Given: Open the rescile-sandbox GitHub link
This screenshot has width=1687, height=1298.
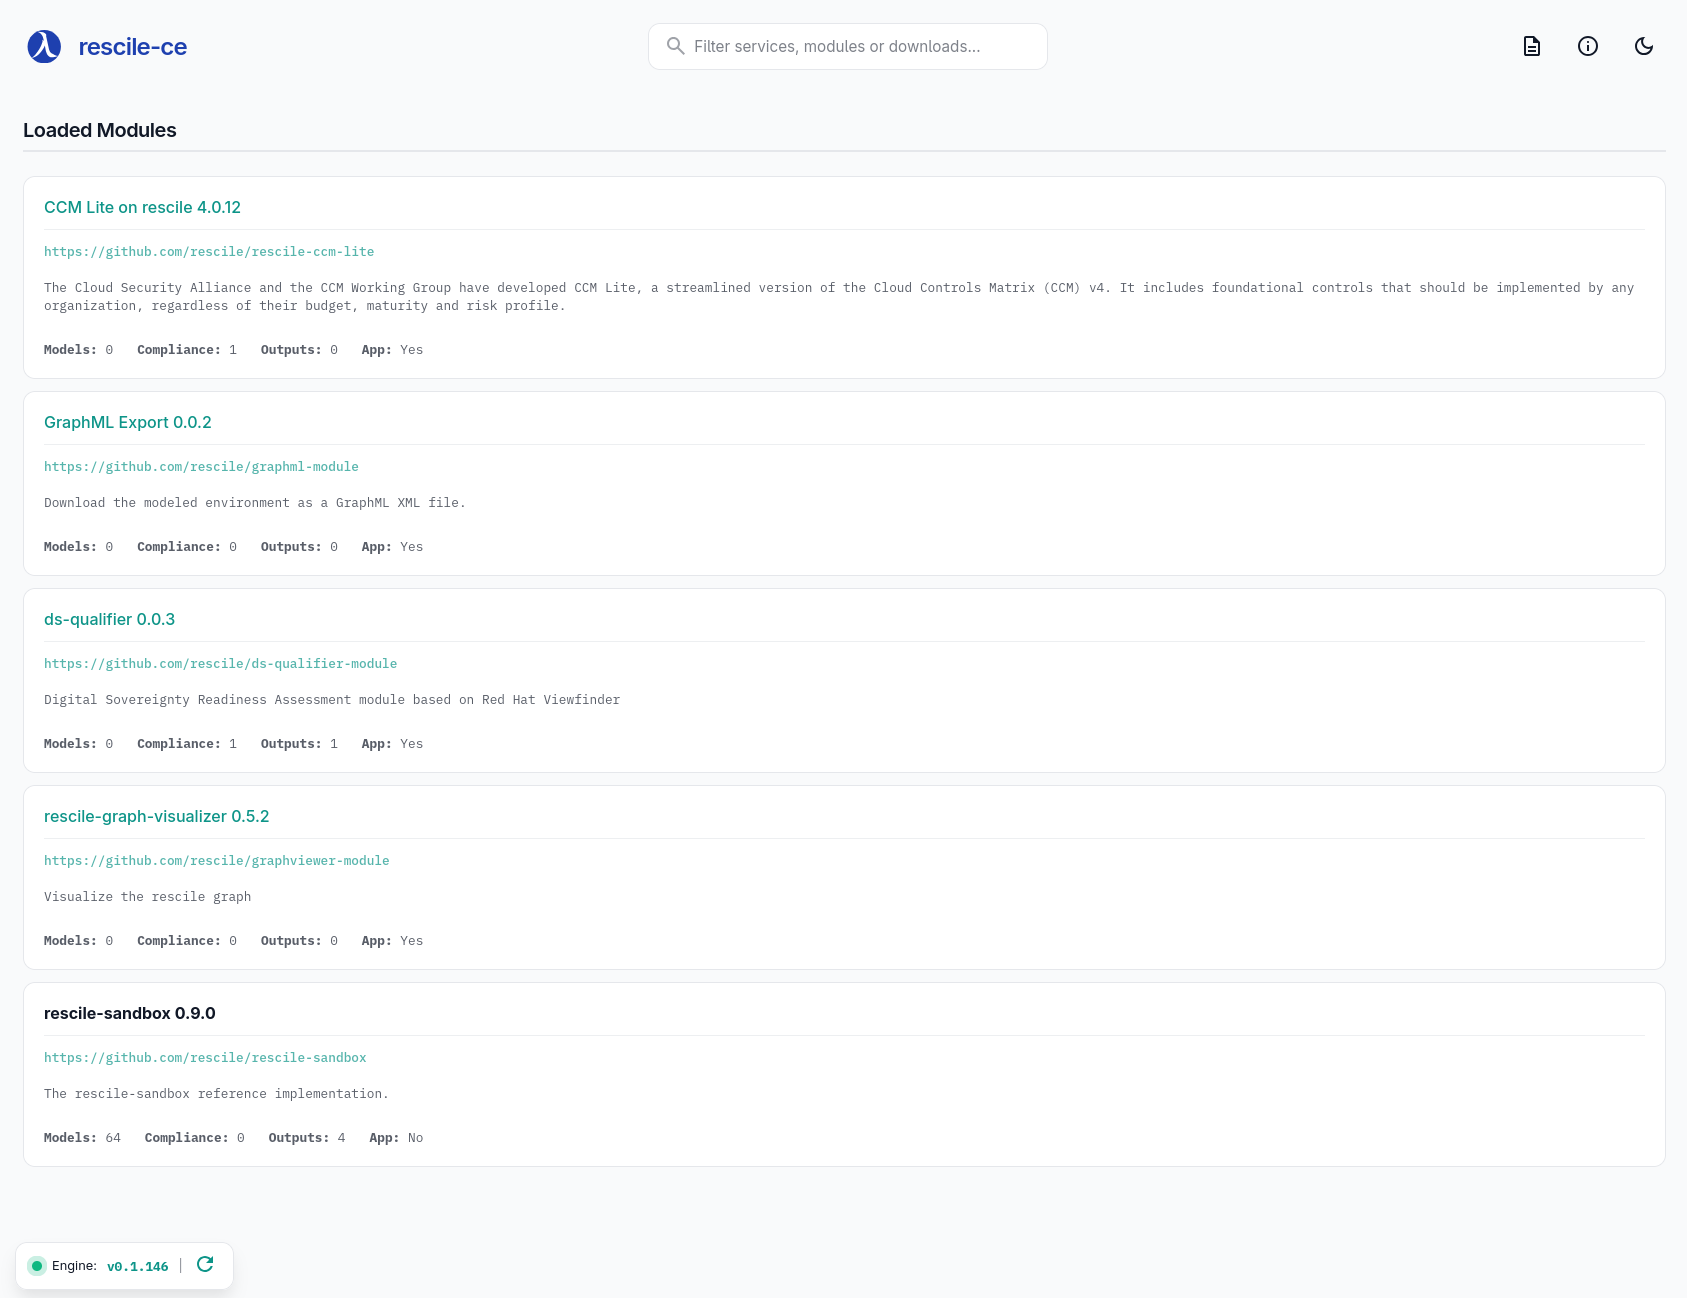Looking at the screenshot, I should (204, 1057).
